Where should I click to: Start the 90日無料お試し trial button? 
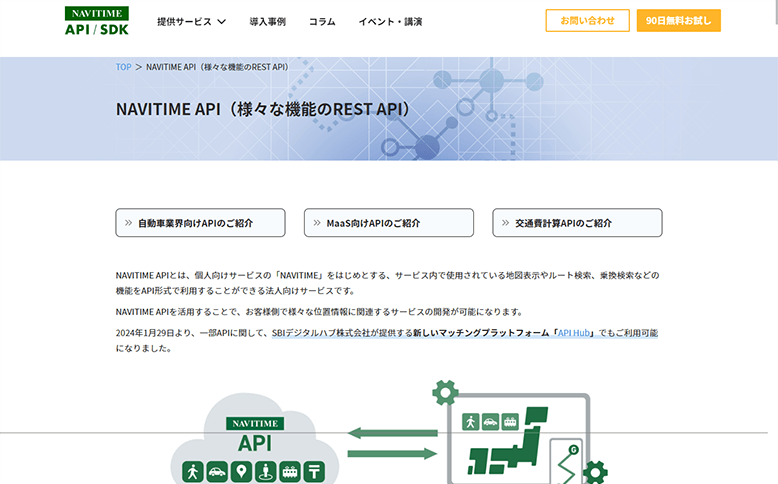678,21
